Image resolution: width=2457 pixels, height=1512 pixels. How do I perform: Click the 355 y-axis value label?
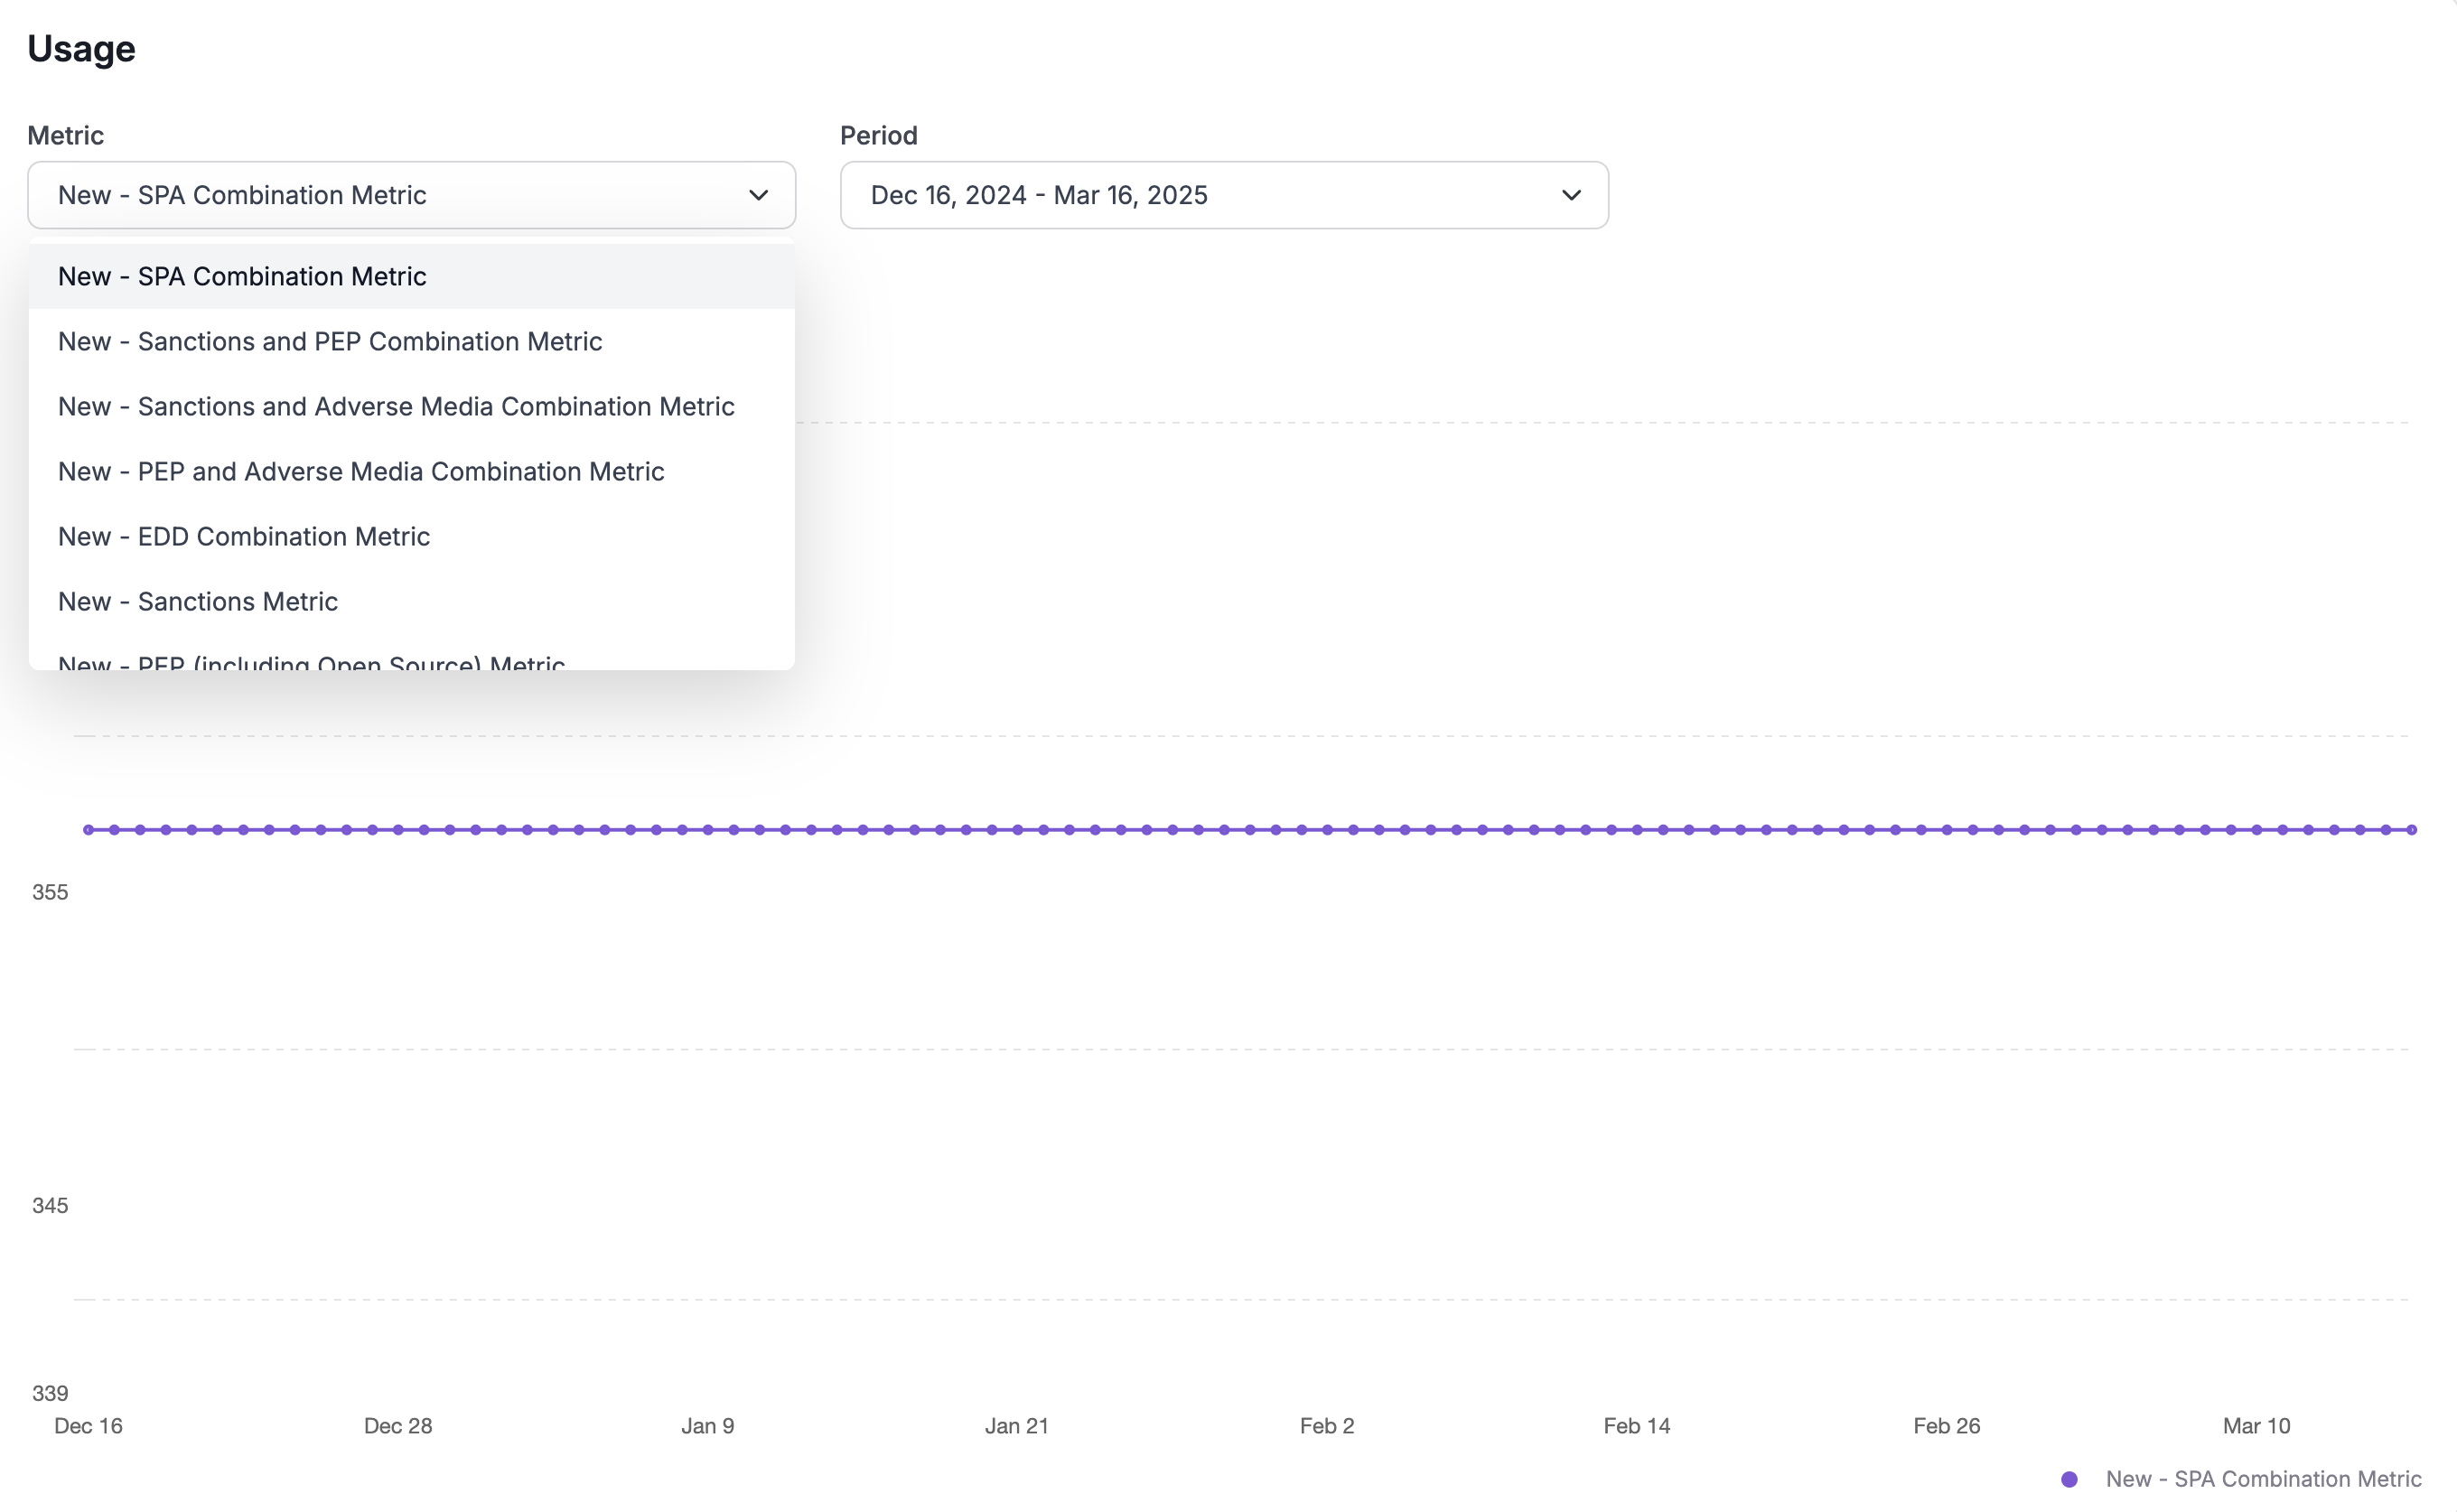[50, 892]
